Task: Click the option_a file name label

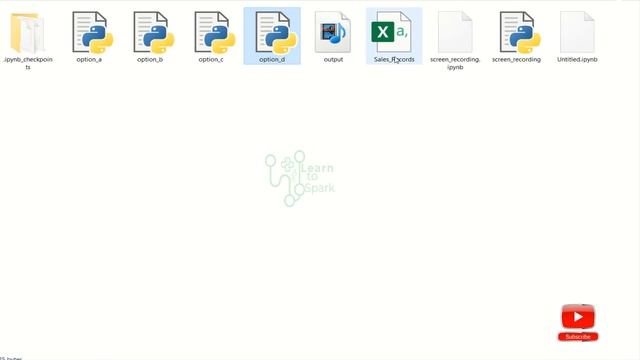Action: 89,60
